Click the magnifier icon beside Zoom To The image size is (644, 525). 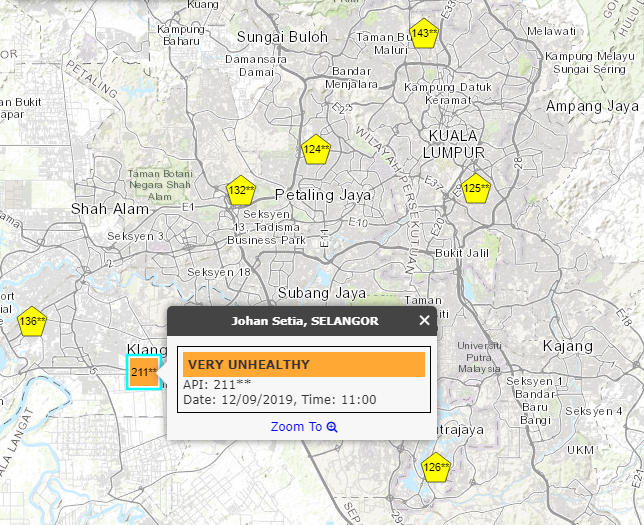click(x=332, y=427)
